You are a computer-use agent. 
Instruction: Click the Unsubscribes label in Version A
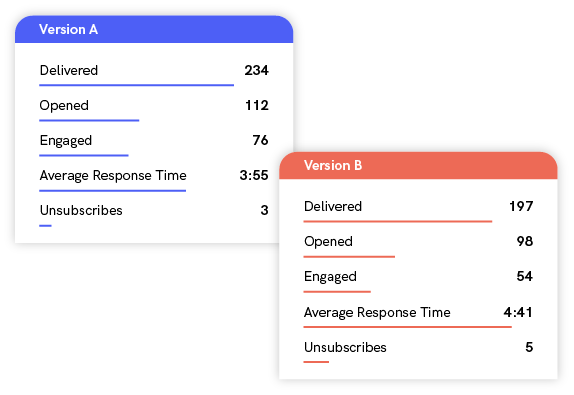81,210
